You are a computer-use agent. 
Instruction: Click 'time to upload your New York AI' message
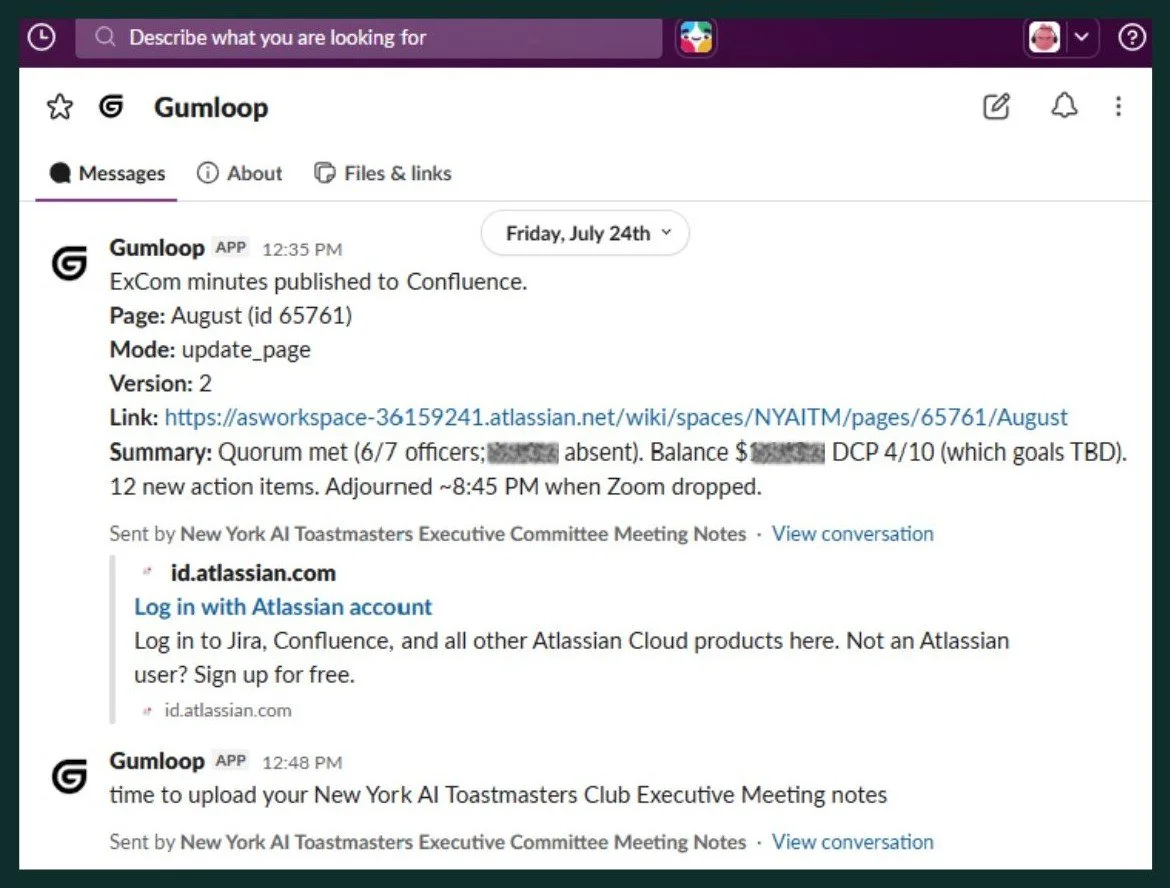pyautogui.click(x=498, y=795)
